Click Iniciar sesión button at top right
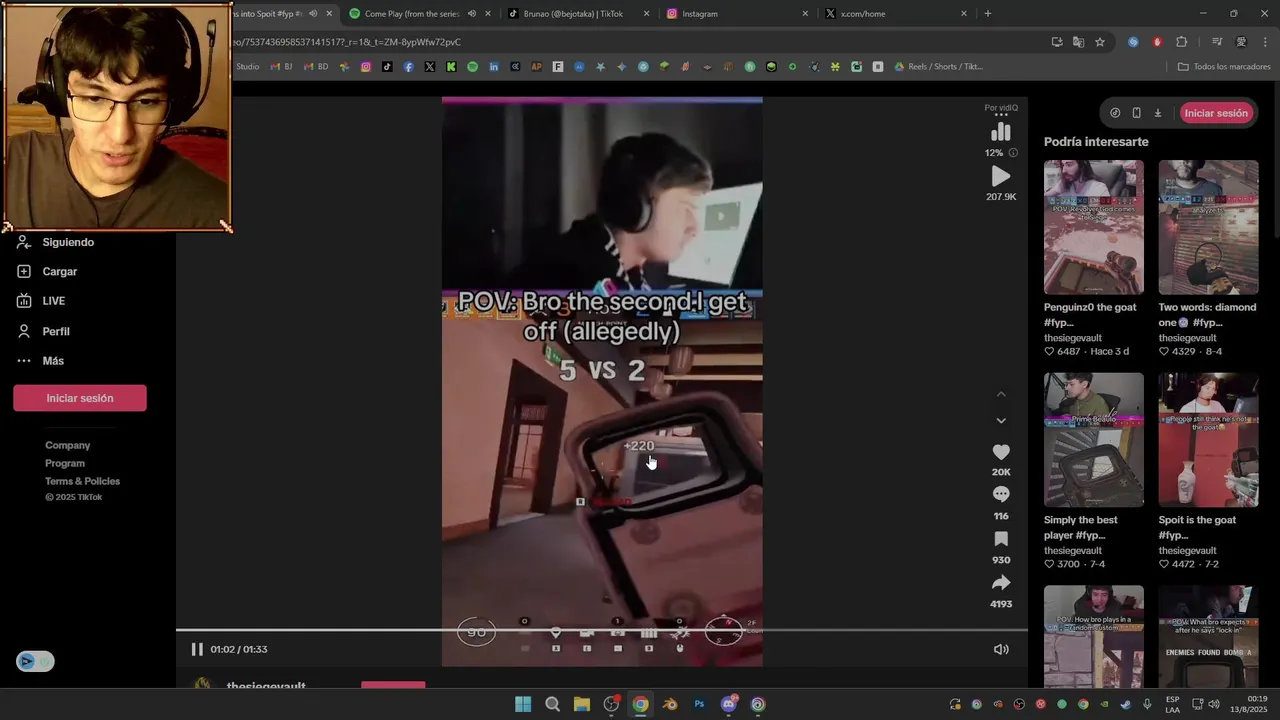This screenshot has height=720, width=1280. click(1216, 113)
